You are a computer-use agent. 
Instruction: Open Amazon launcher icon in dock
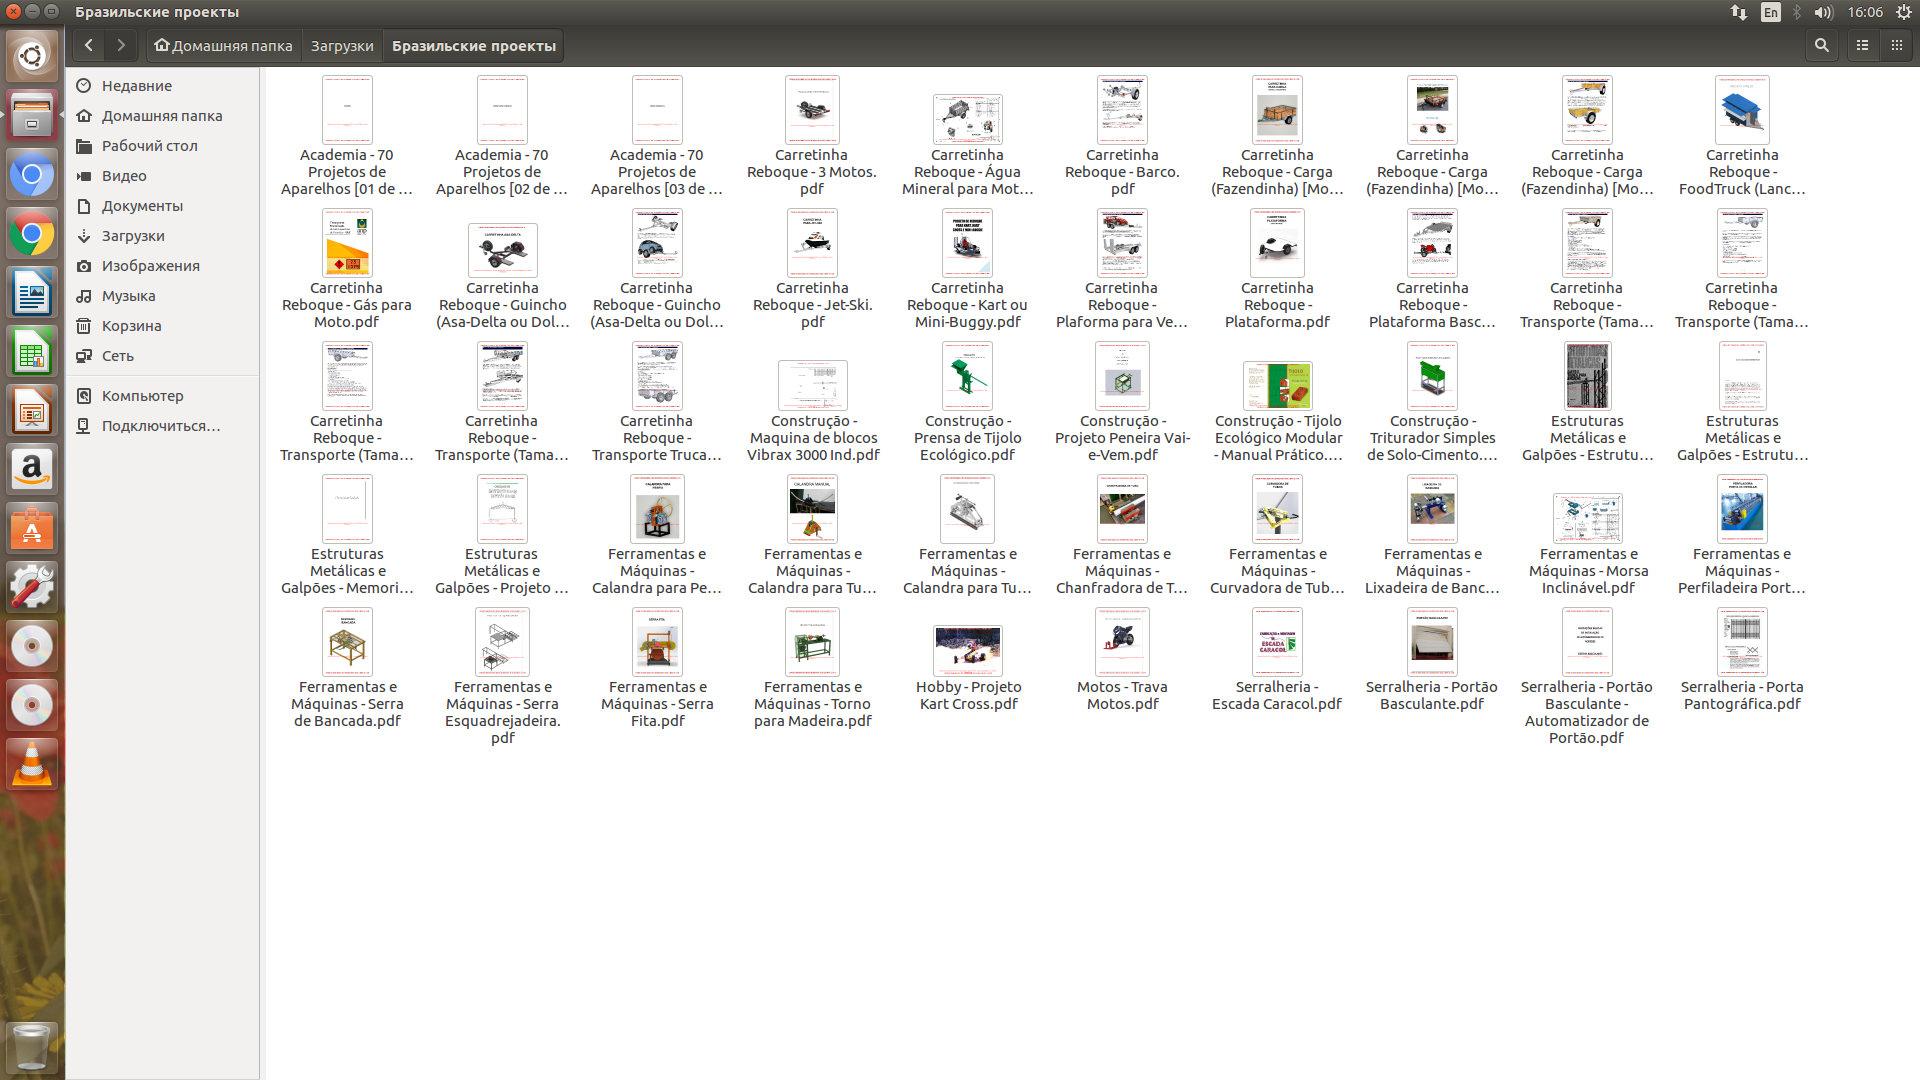32,469
